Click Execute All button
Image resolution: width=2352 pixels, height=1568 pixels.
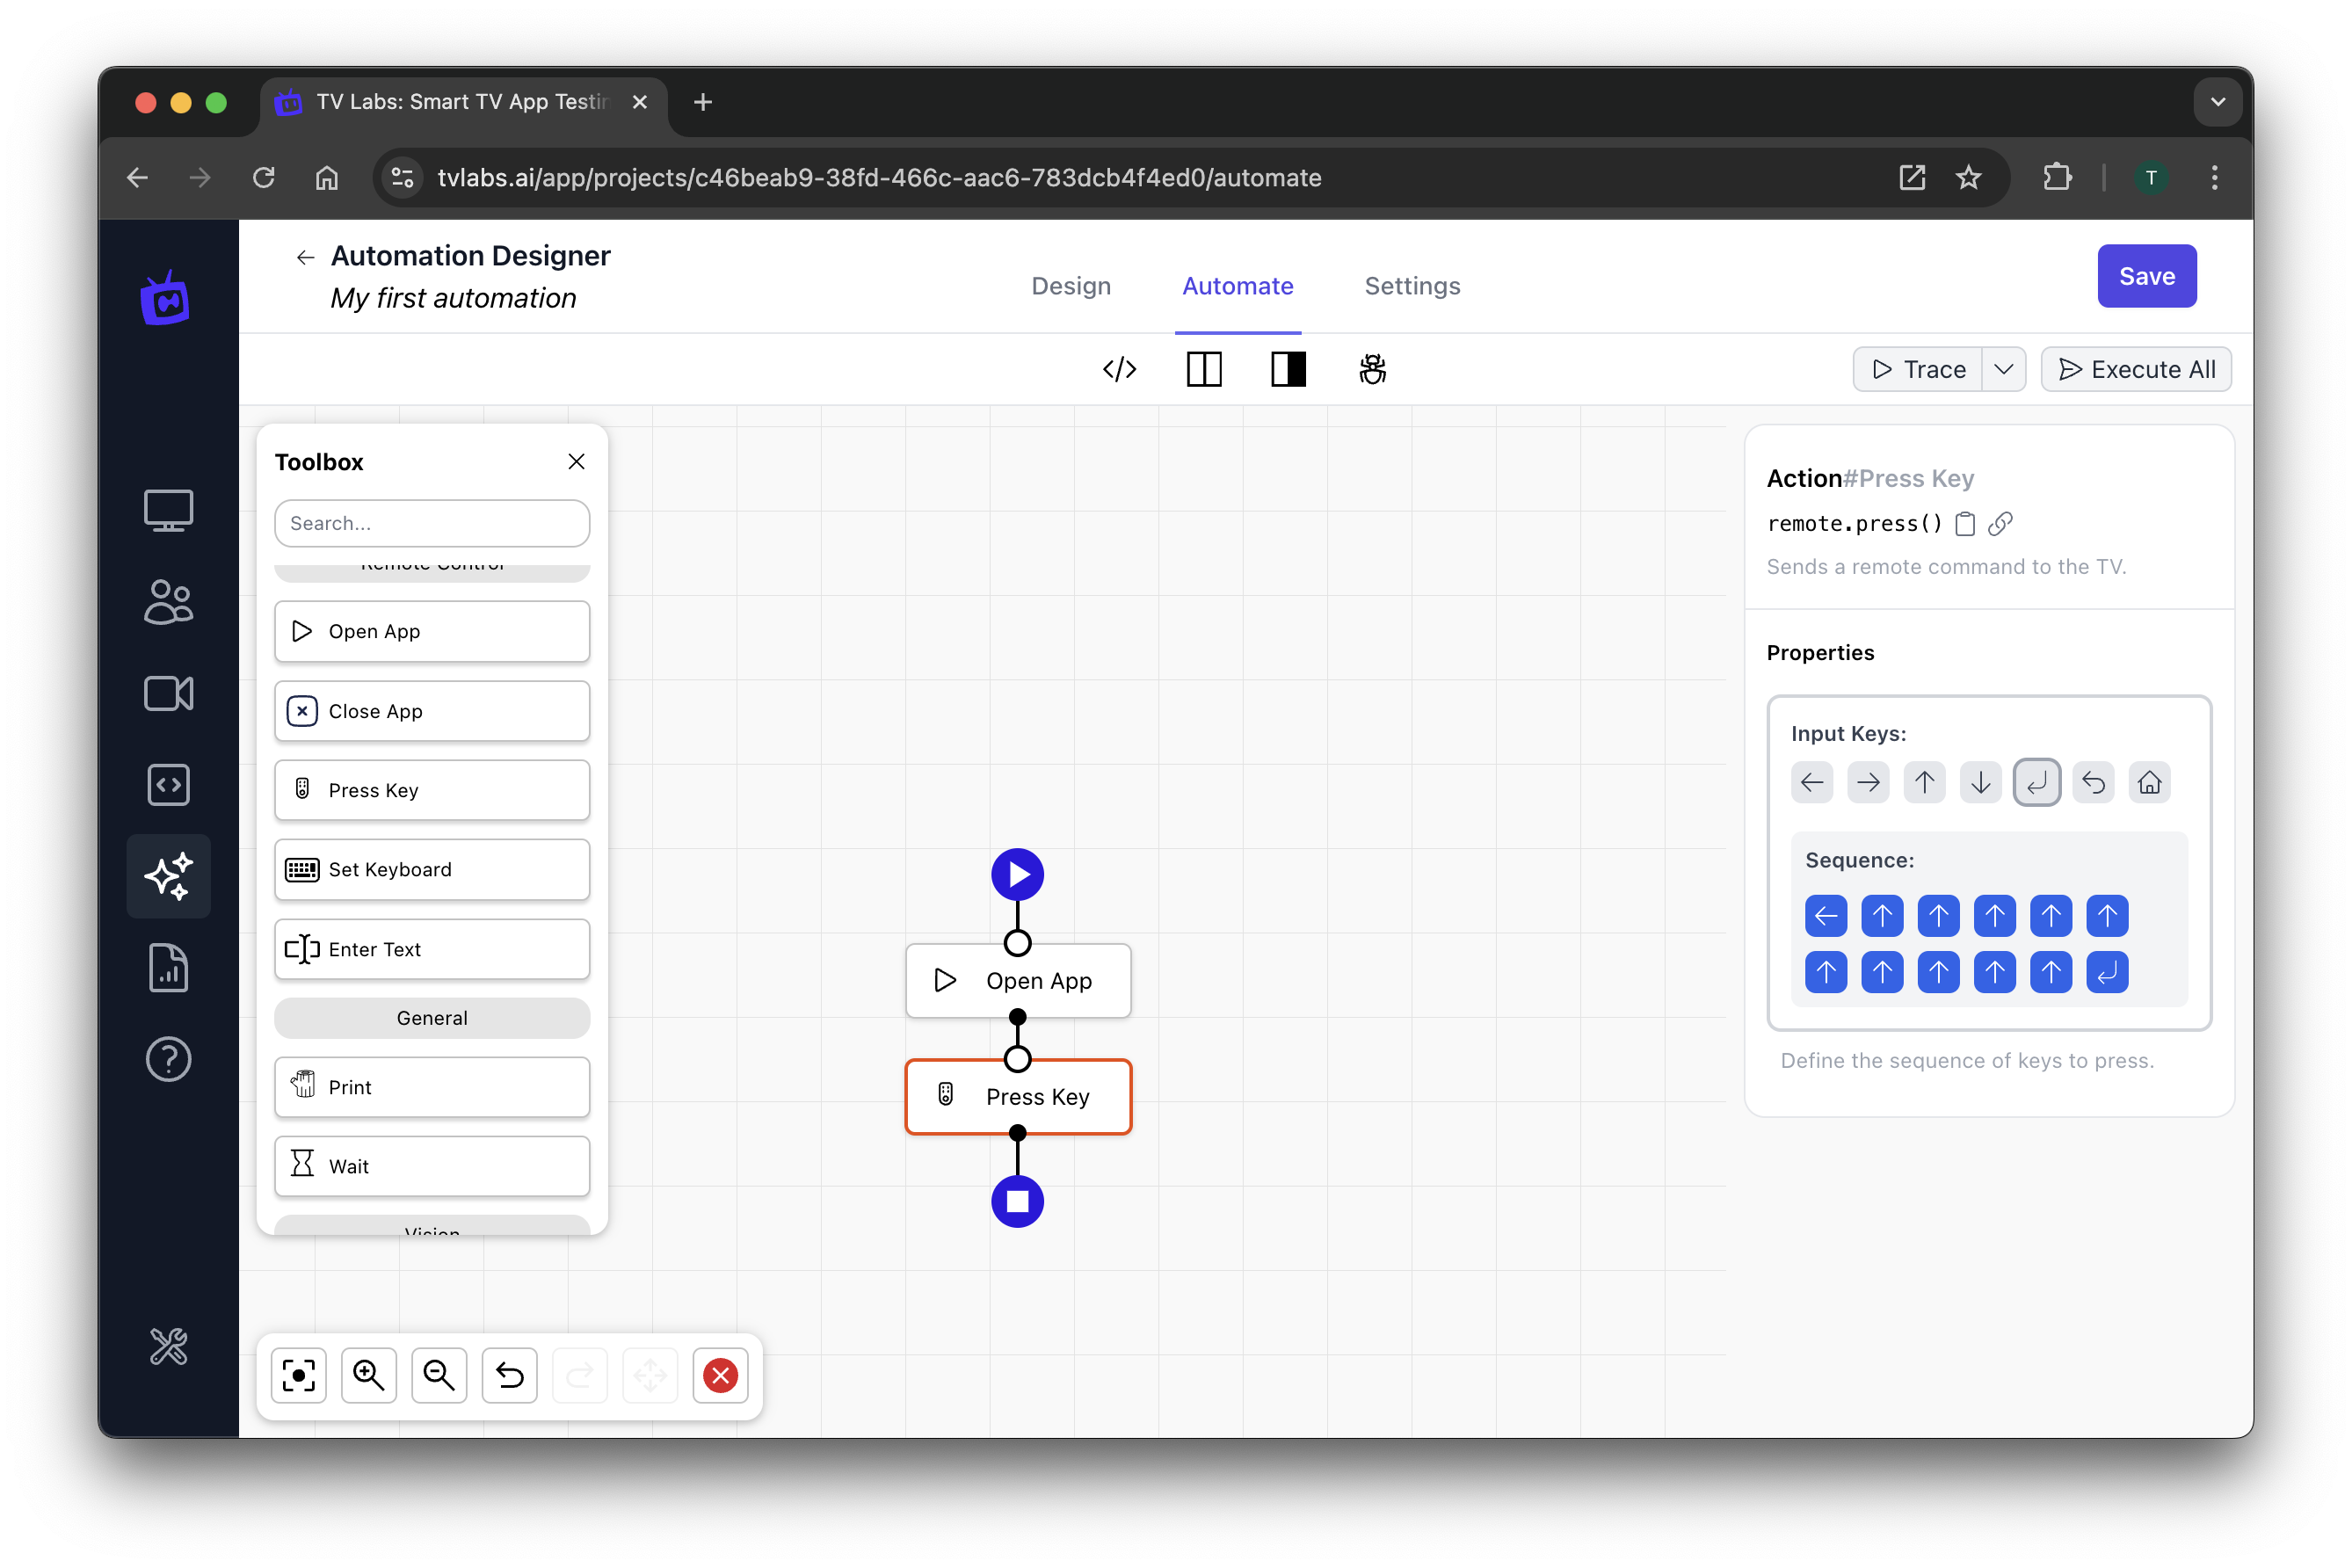pyautogui.click(x=2138, y=369)
